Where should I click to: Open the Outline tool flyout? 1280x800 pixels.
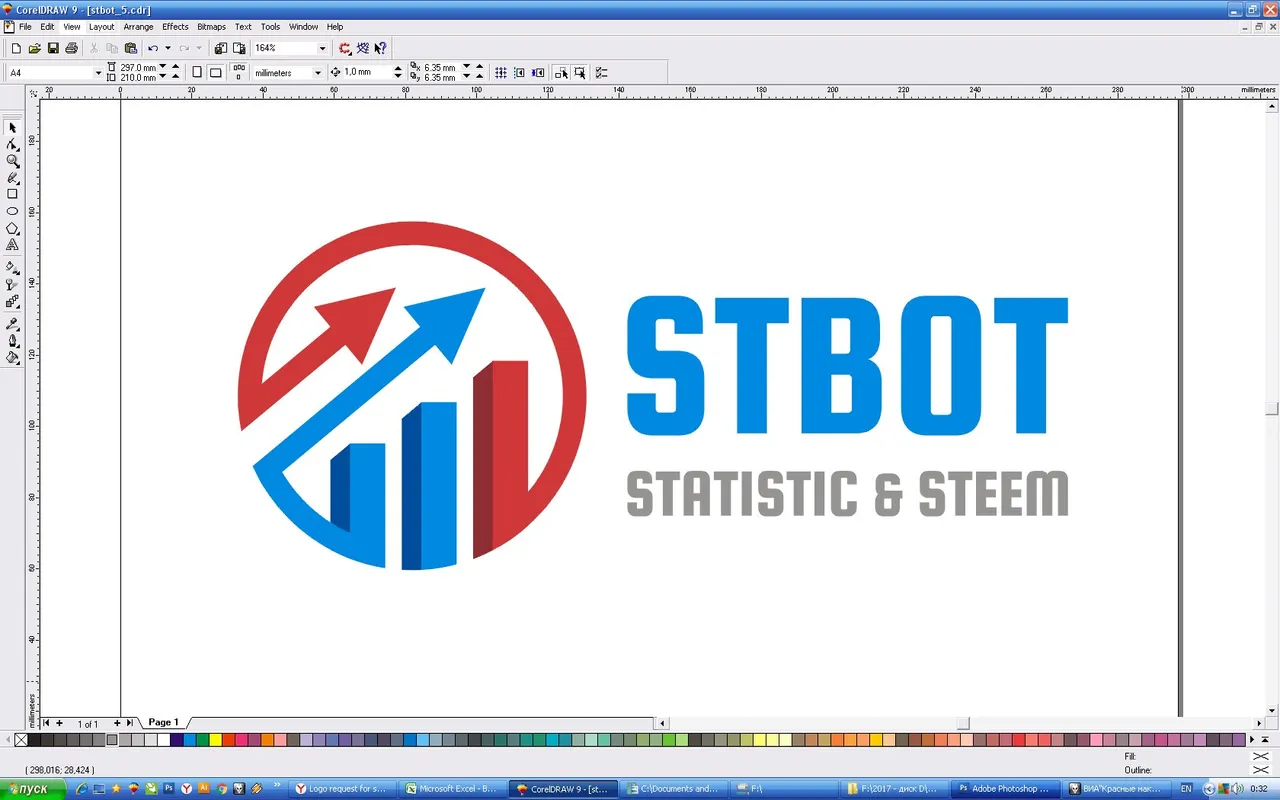[12, 341]
